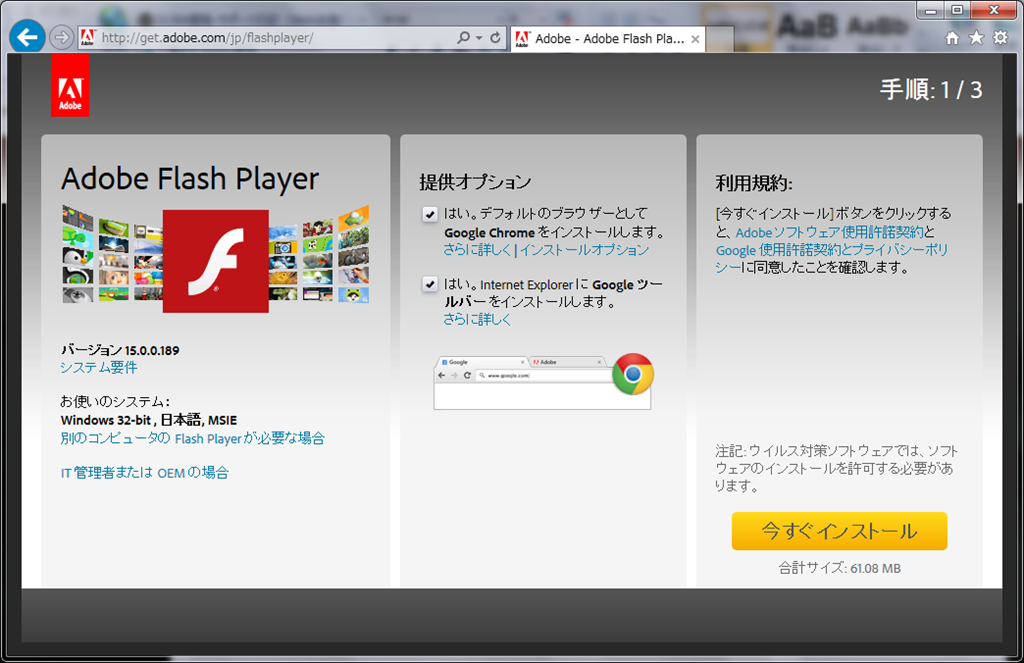Click the Chrome logo in the preview image
Screen dimensions: 1024x663
pos(632,374)
